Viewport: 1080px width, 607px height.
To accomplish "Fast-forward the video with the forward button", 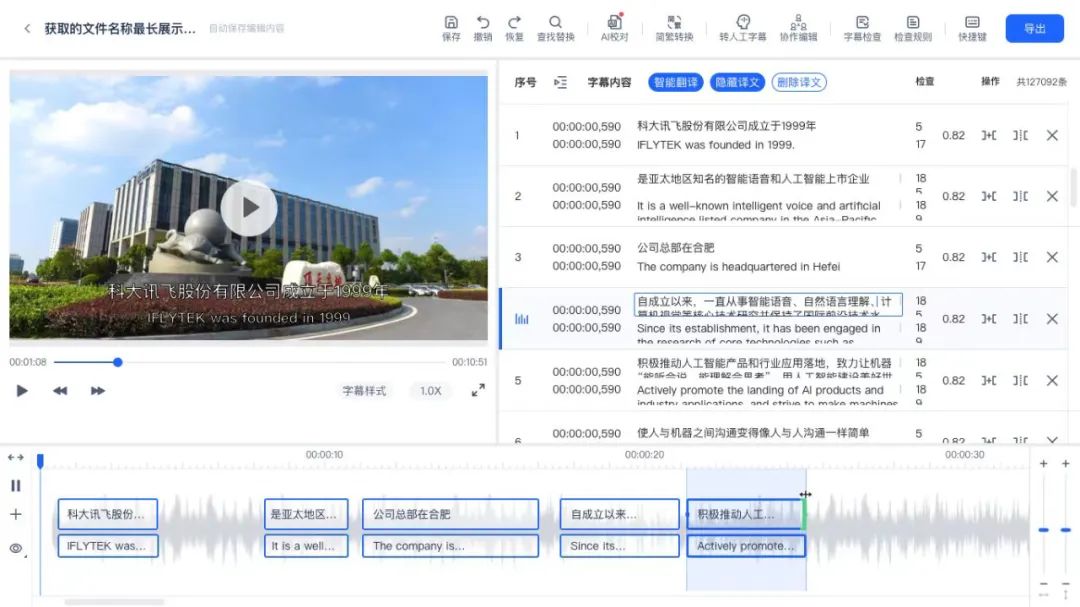I will (x=98, y=391).
